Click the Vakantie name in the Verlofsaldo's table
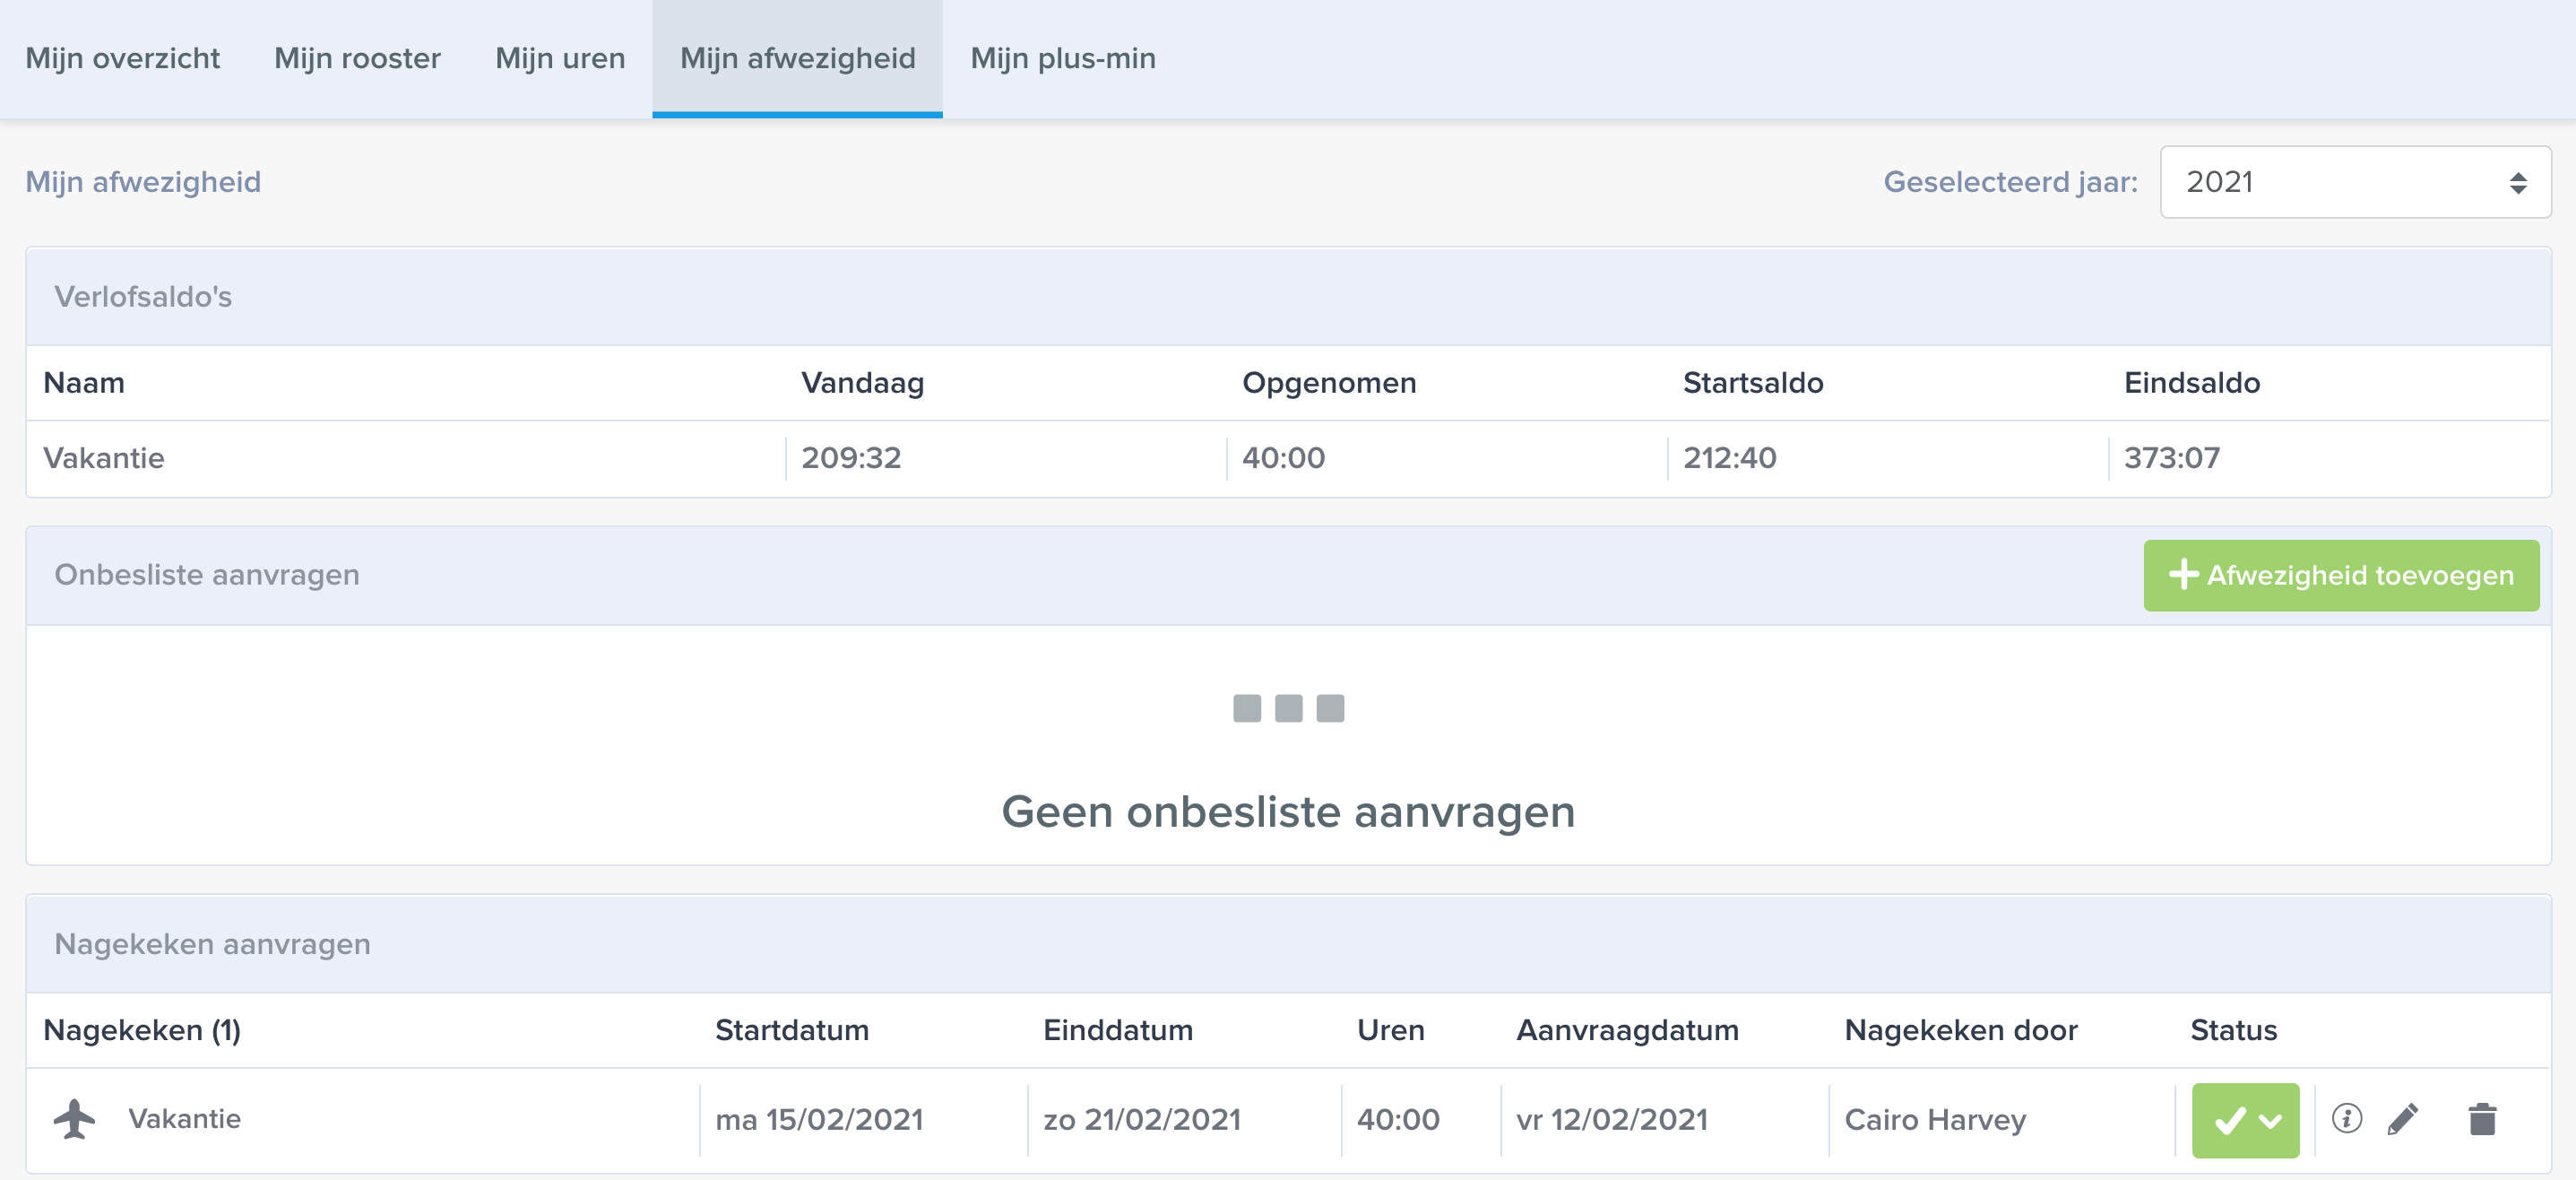Screen dimensions: 2576x1180 point(104,458)
